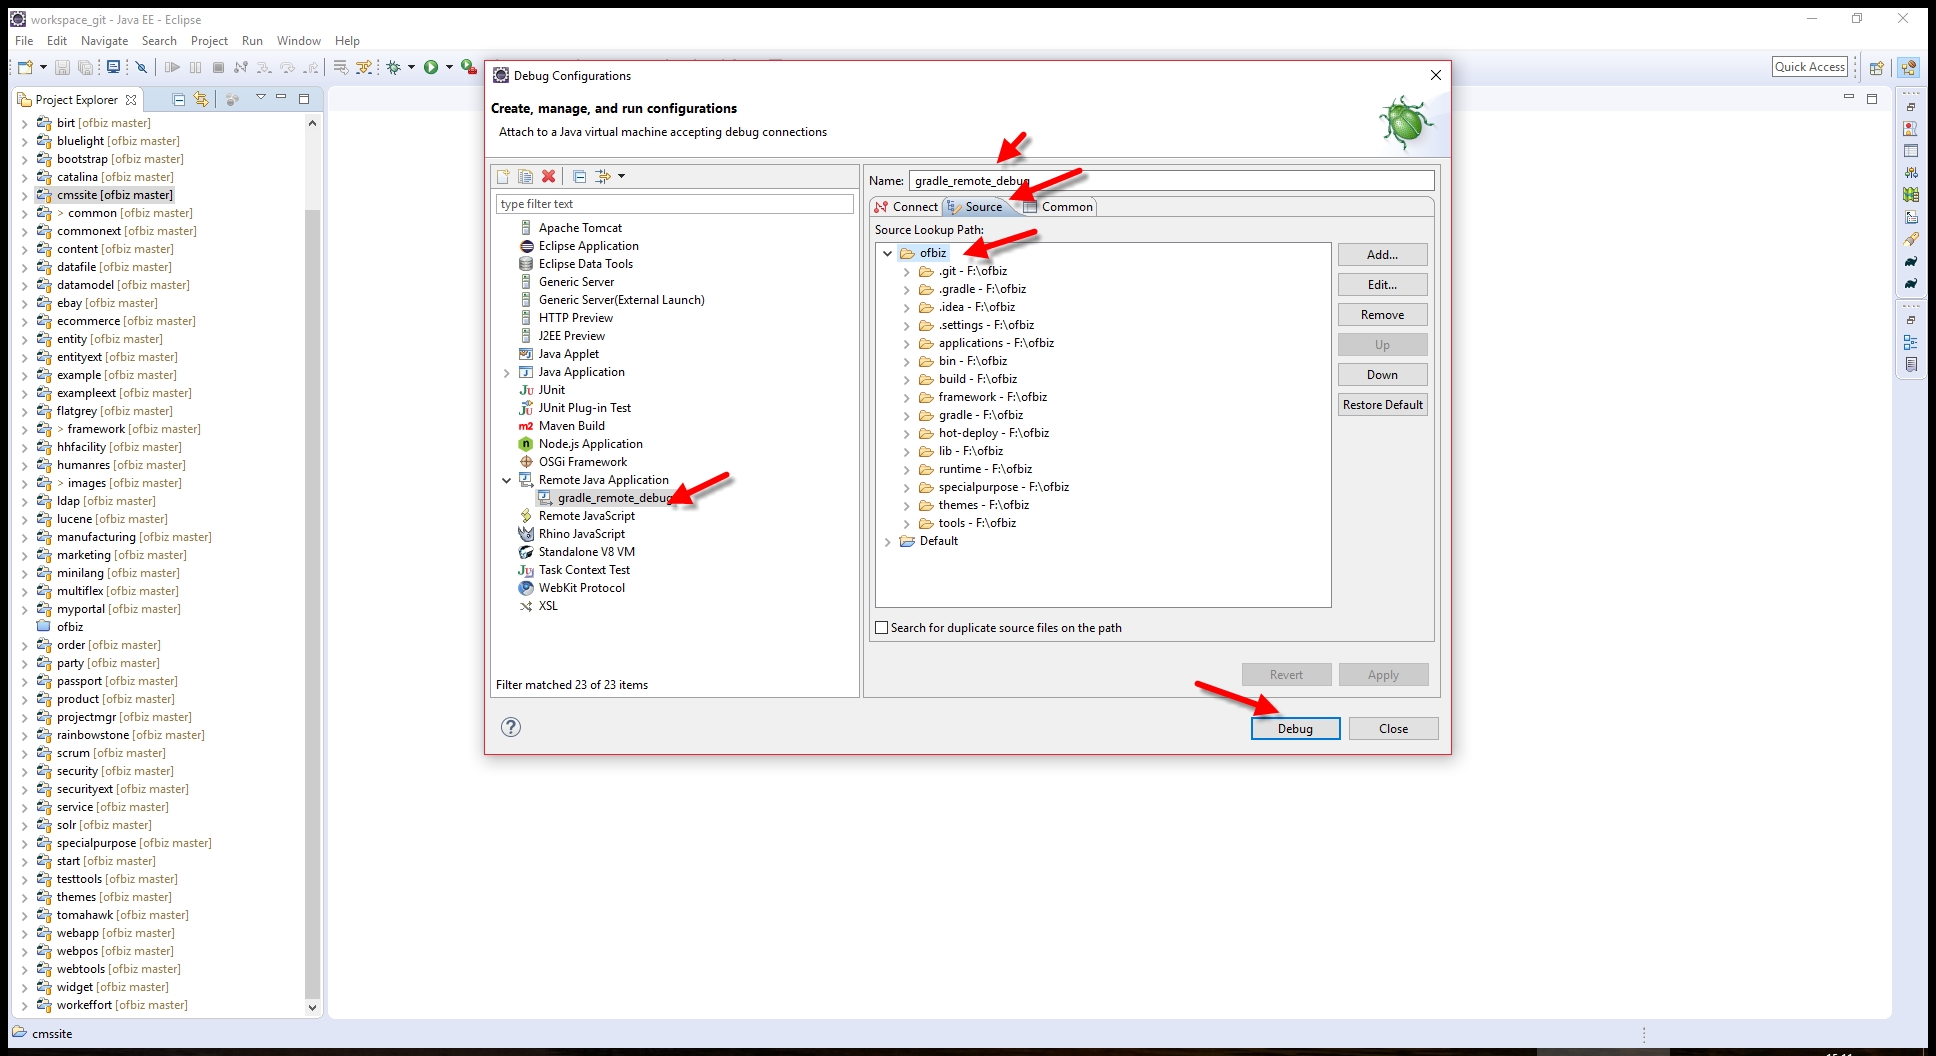Click the Add... button
Image resolution: width=1936 pixels, height=1056 pixels.
point(1382,255)
